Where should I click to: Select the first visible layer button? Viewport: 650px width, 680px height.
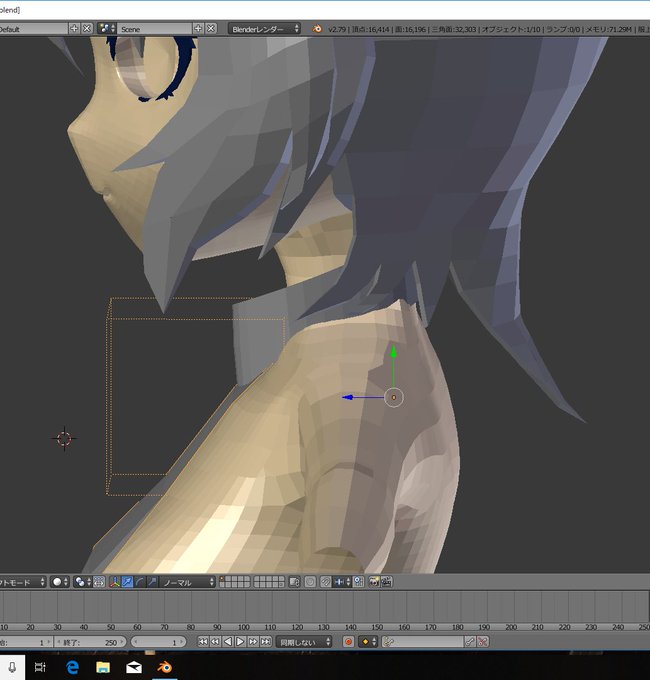coord(222,579)
